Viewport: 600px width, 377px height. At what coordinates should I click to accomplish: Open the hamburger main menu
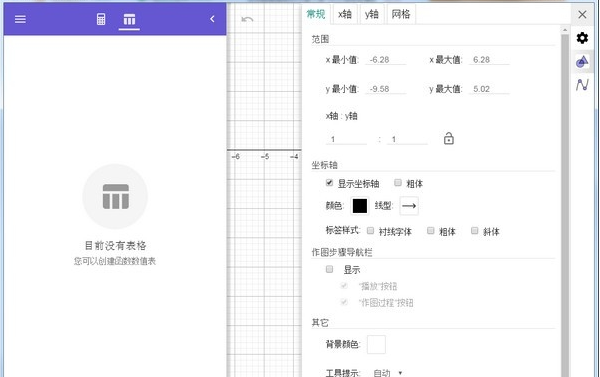click(20, 19)
